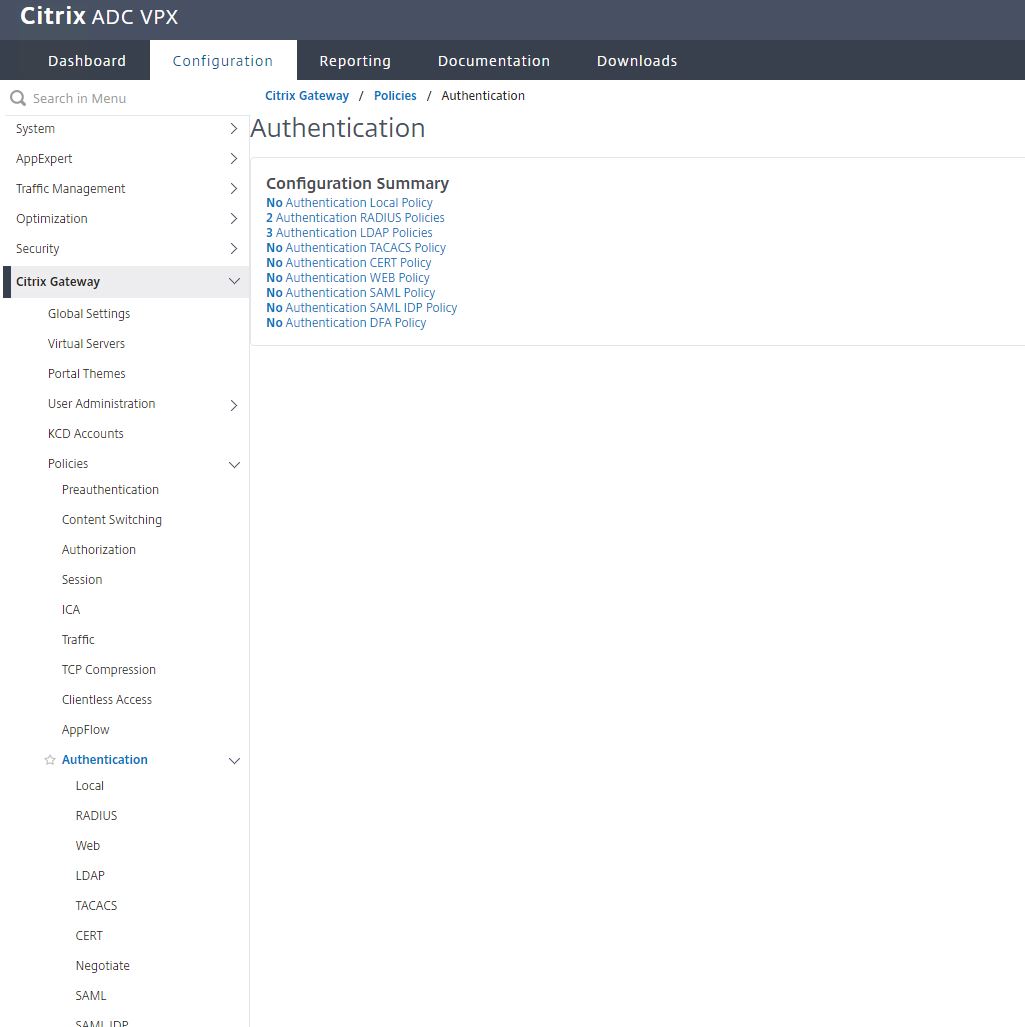
Task: Open No Authentication CERT Policy link
Action: point(348,263)
